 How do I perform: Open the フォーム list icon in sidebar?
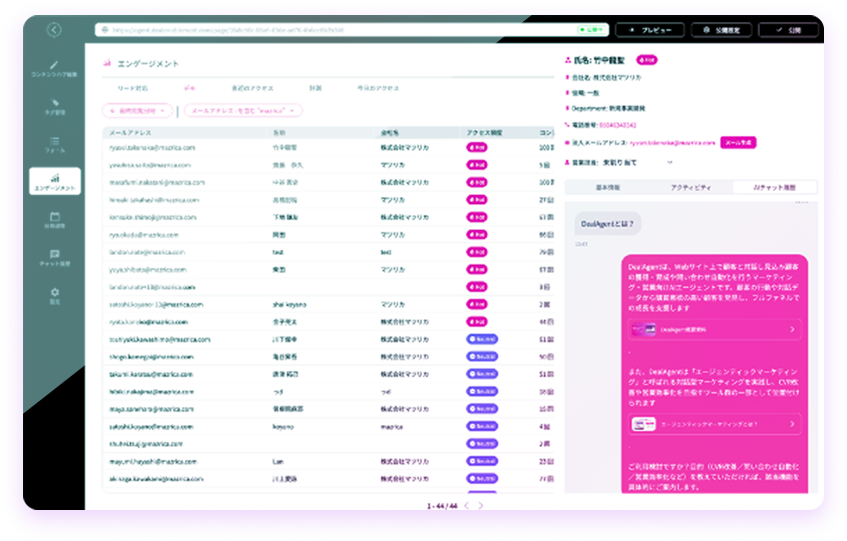(x=55, y=145)
